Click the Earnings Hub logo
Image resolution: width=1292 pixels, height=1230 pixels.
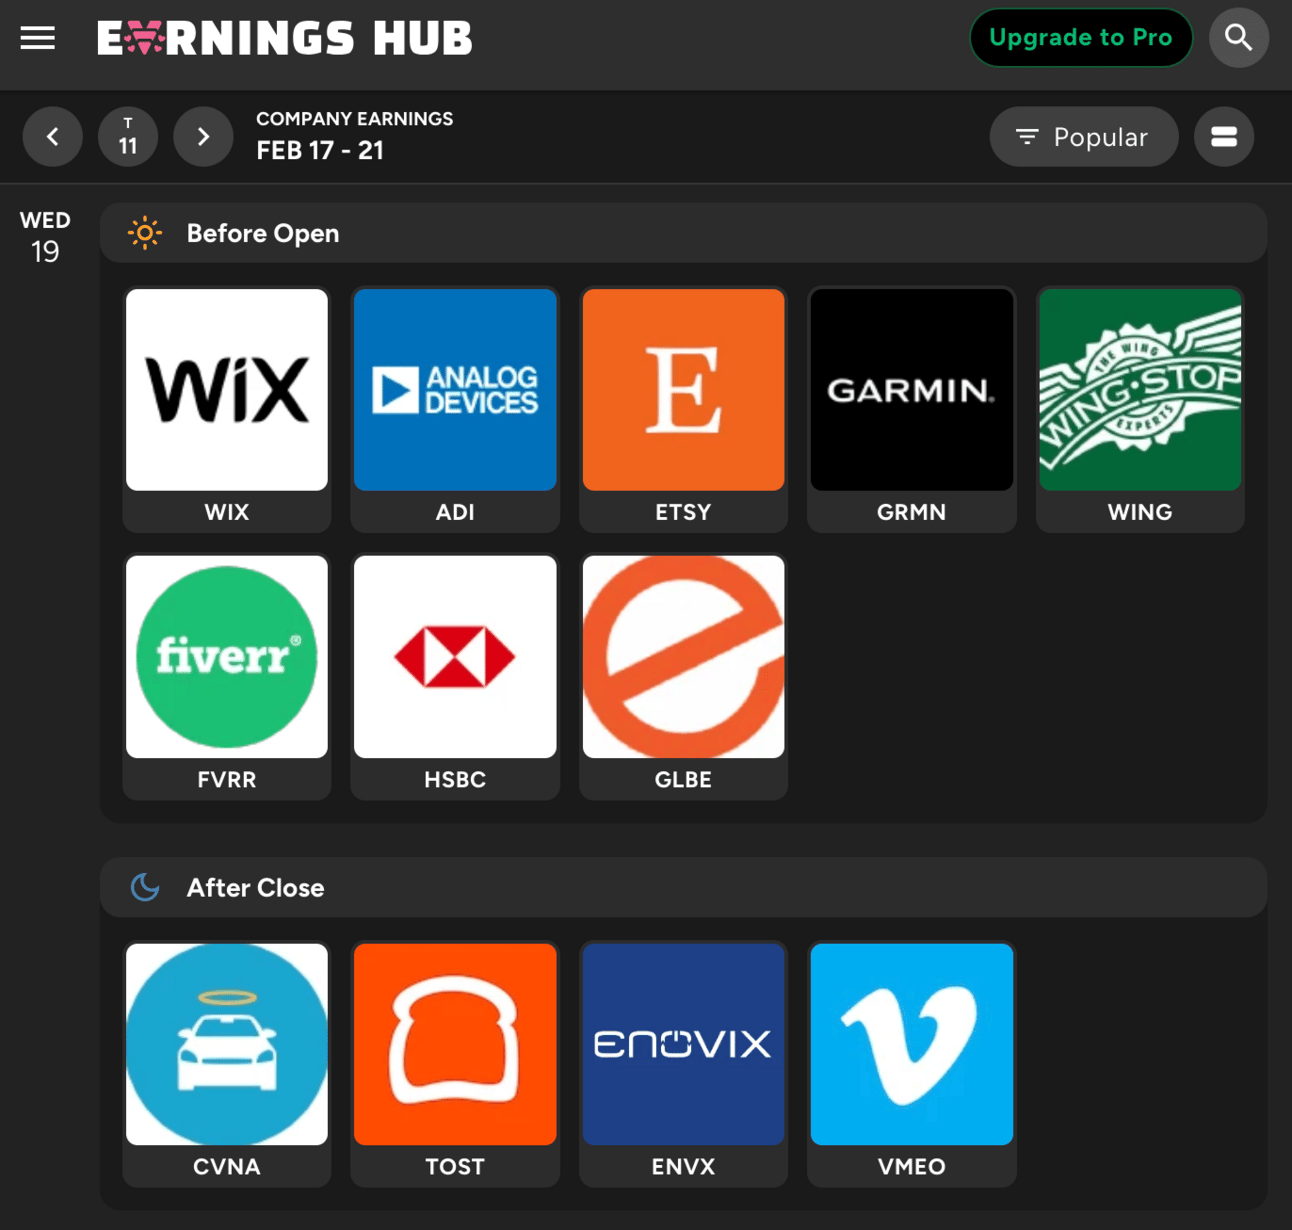coord(284,38)
